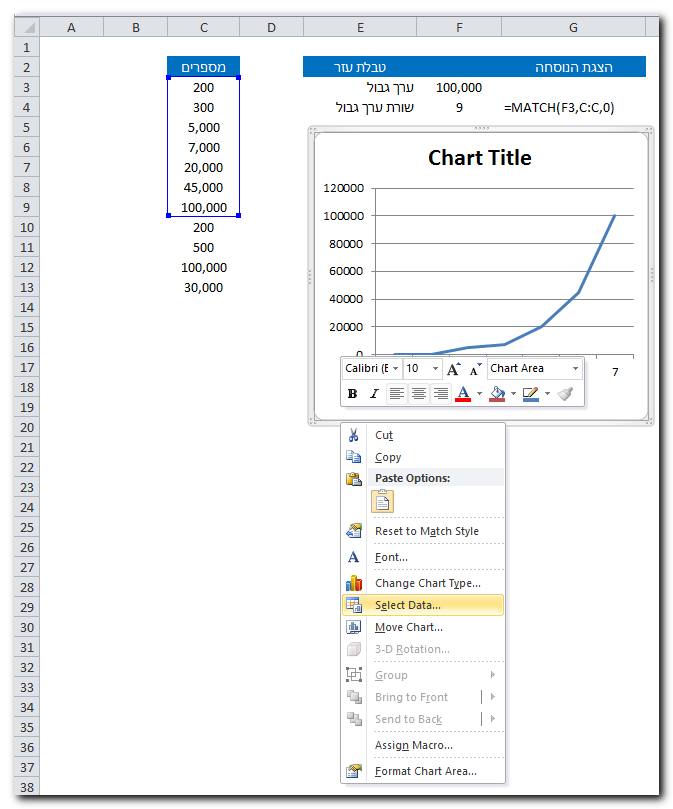Viewport: 673px width, 809px height.
Task: Choose Change Chart Type from context menu
Action: tap(427, 583)
